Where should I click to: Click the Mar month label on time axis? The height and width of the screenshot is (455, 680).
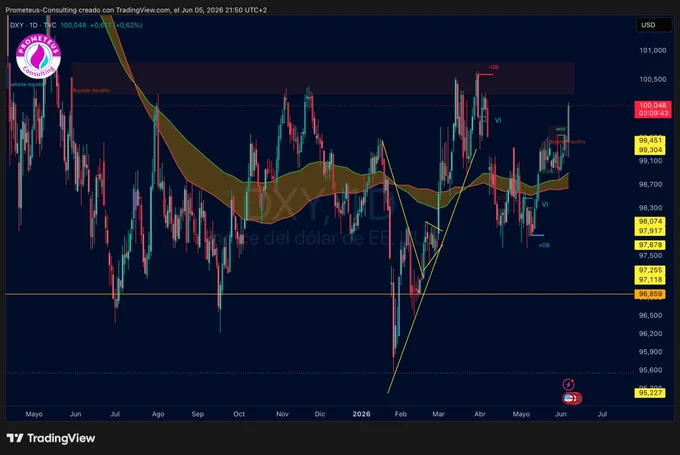pyautogui.click(x=438, y=414)
